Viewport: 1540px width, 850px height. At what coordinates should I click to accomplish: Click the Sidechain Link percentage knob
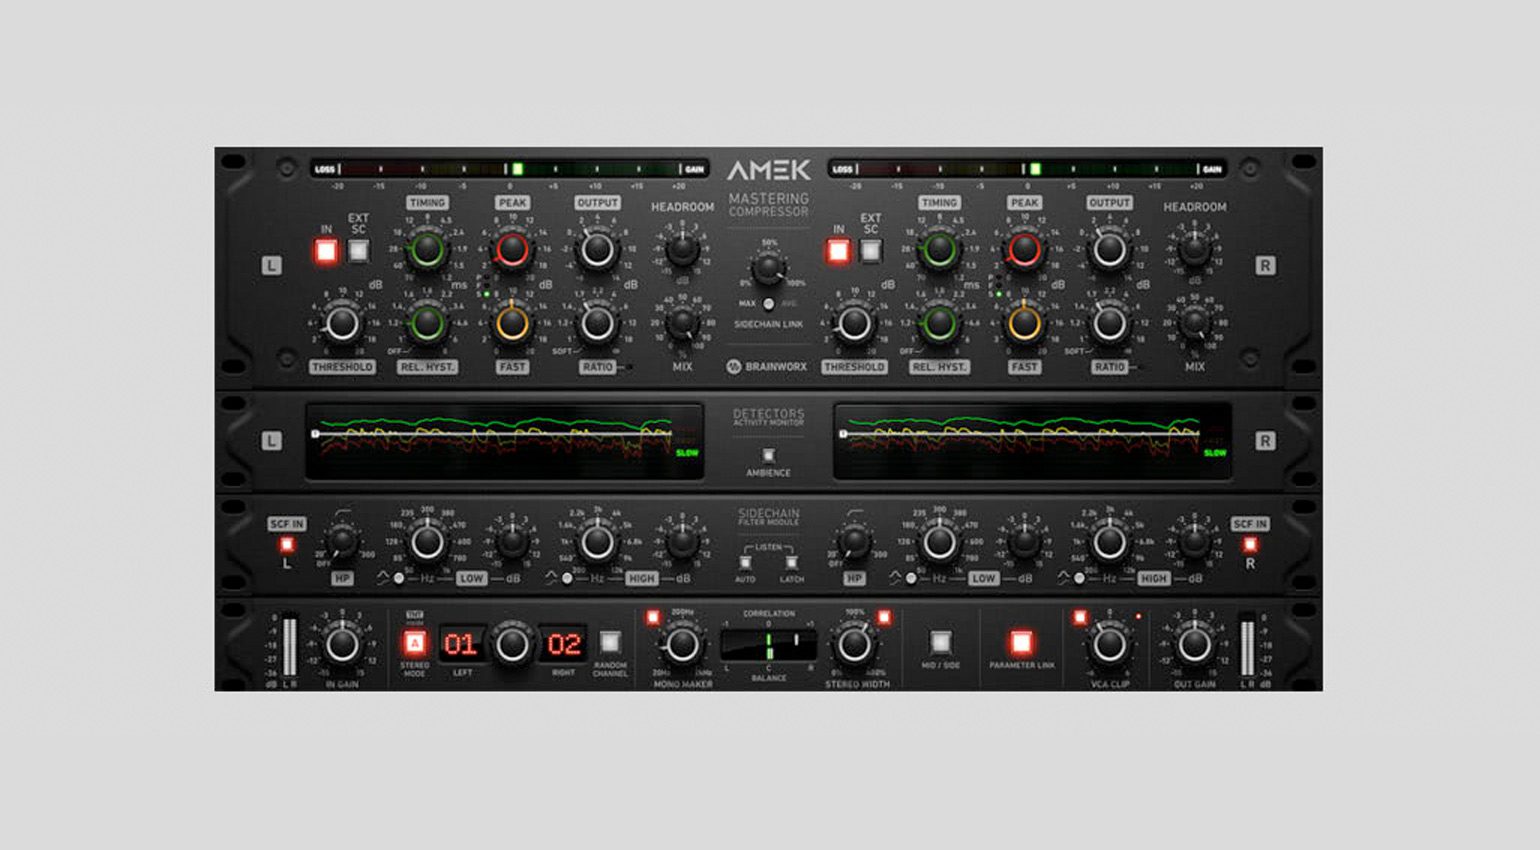(x=768, y=268)
